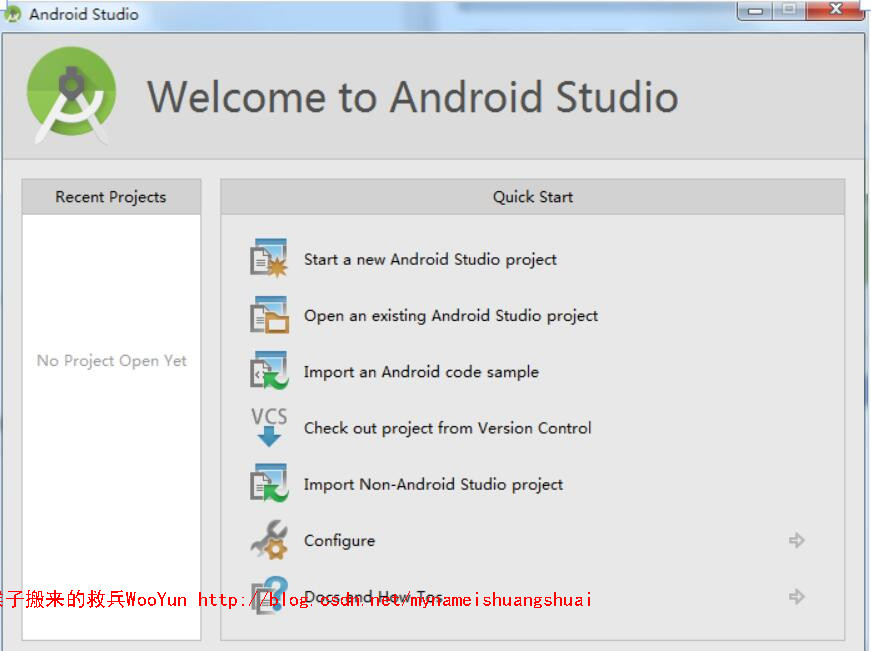Click the new Android Studio project icon
871x651 pixels.
(x=269, y=258)
